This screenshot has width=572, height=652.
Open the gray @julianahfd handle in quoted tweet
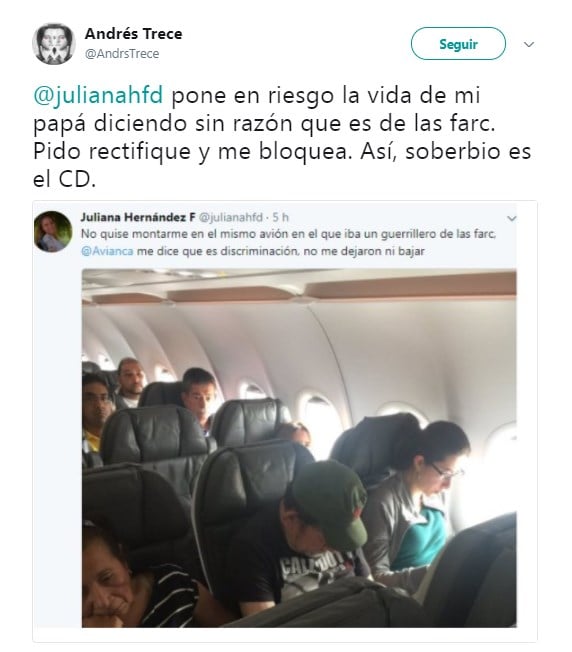click(x=231, y=217)
